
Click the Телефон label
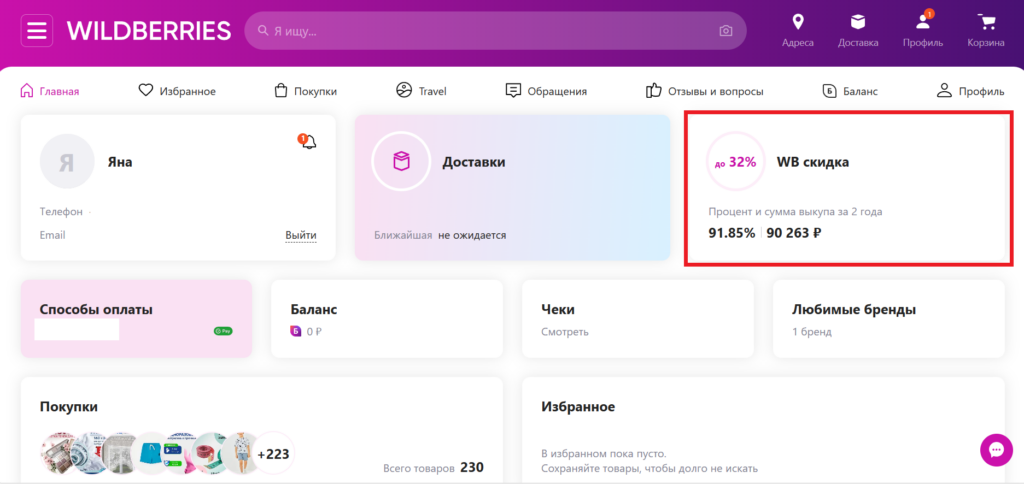click(61, 212)
